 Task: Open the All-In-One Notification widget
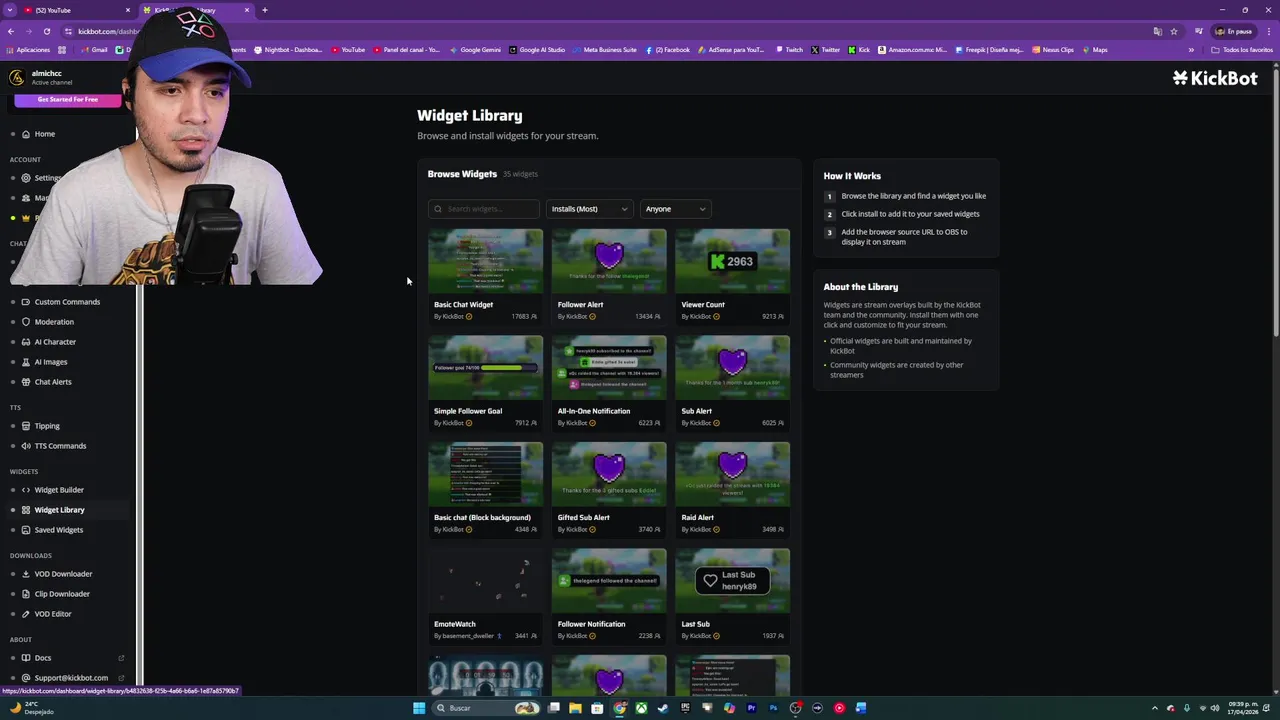tap(609, 382)
